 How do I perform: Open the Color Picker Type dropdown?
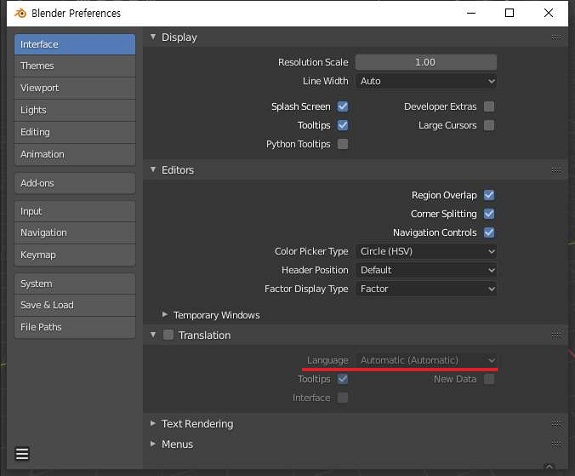[x=426, y=251]
